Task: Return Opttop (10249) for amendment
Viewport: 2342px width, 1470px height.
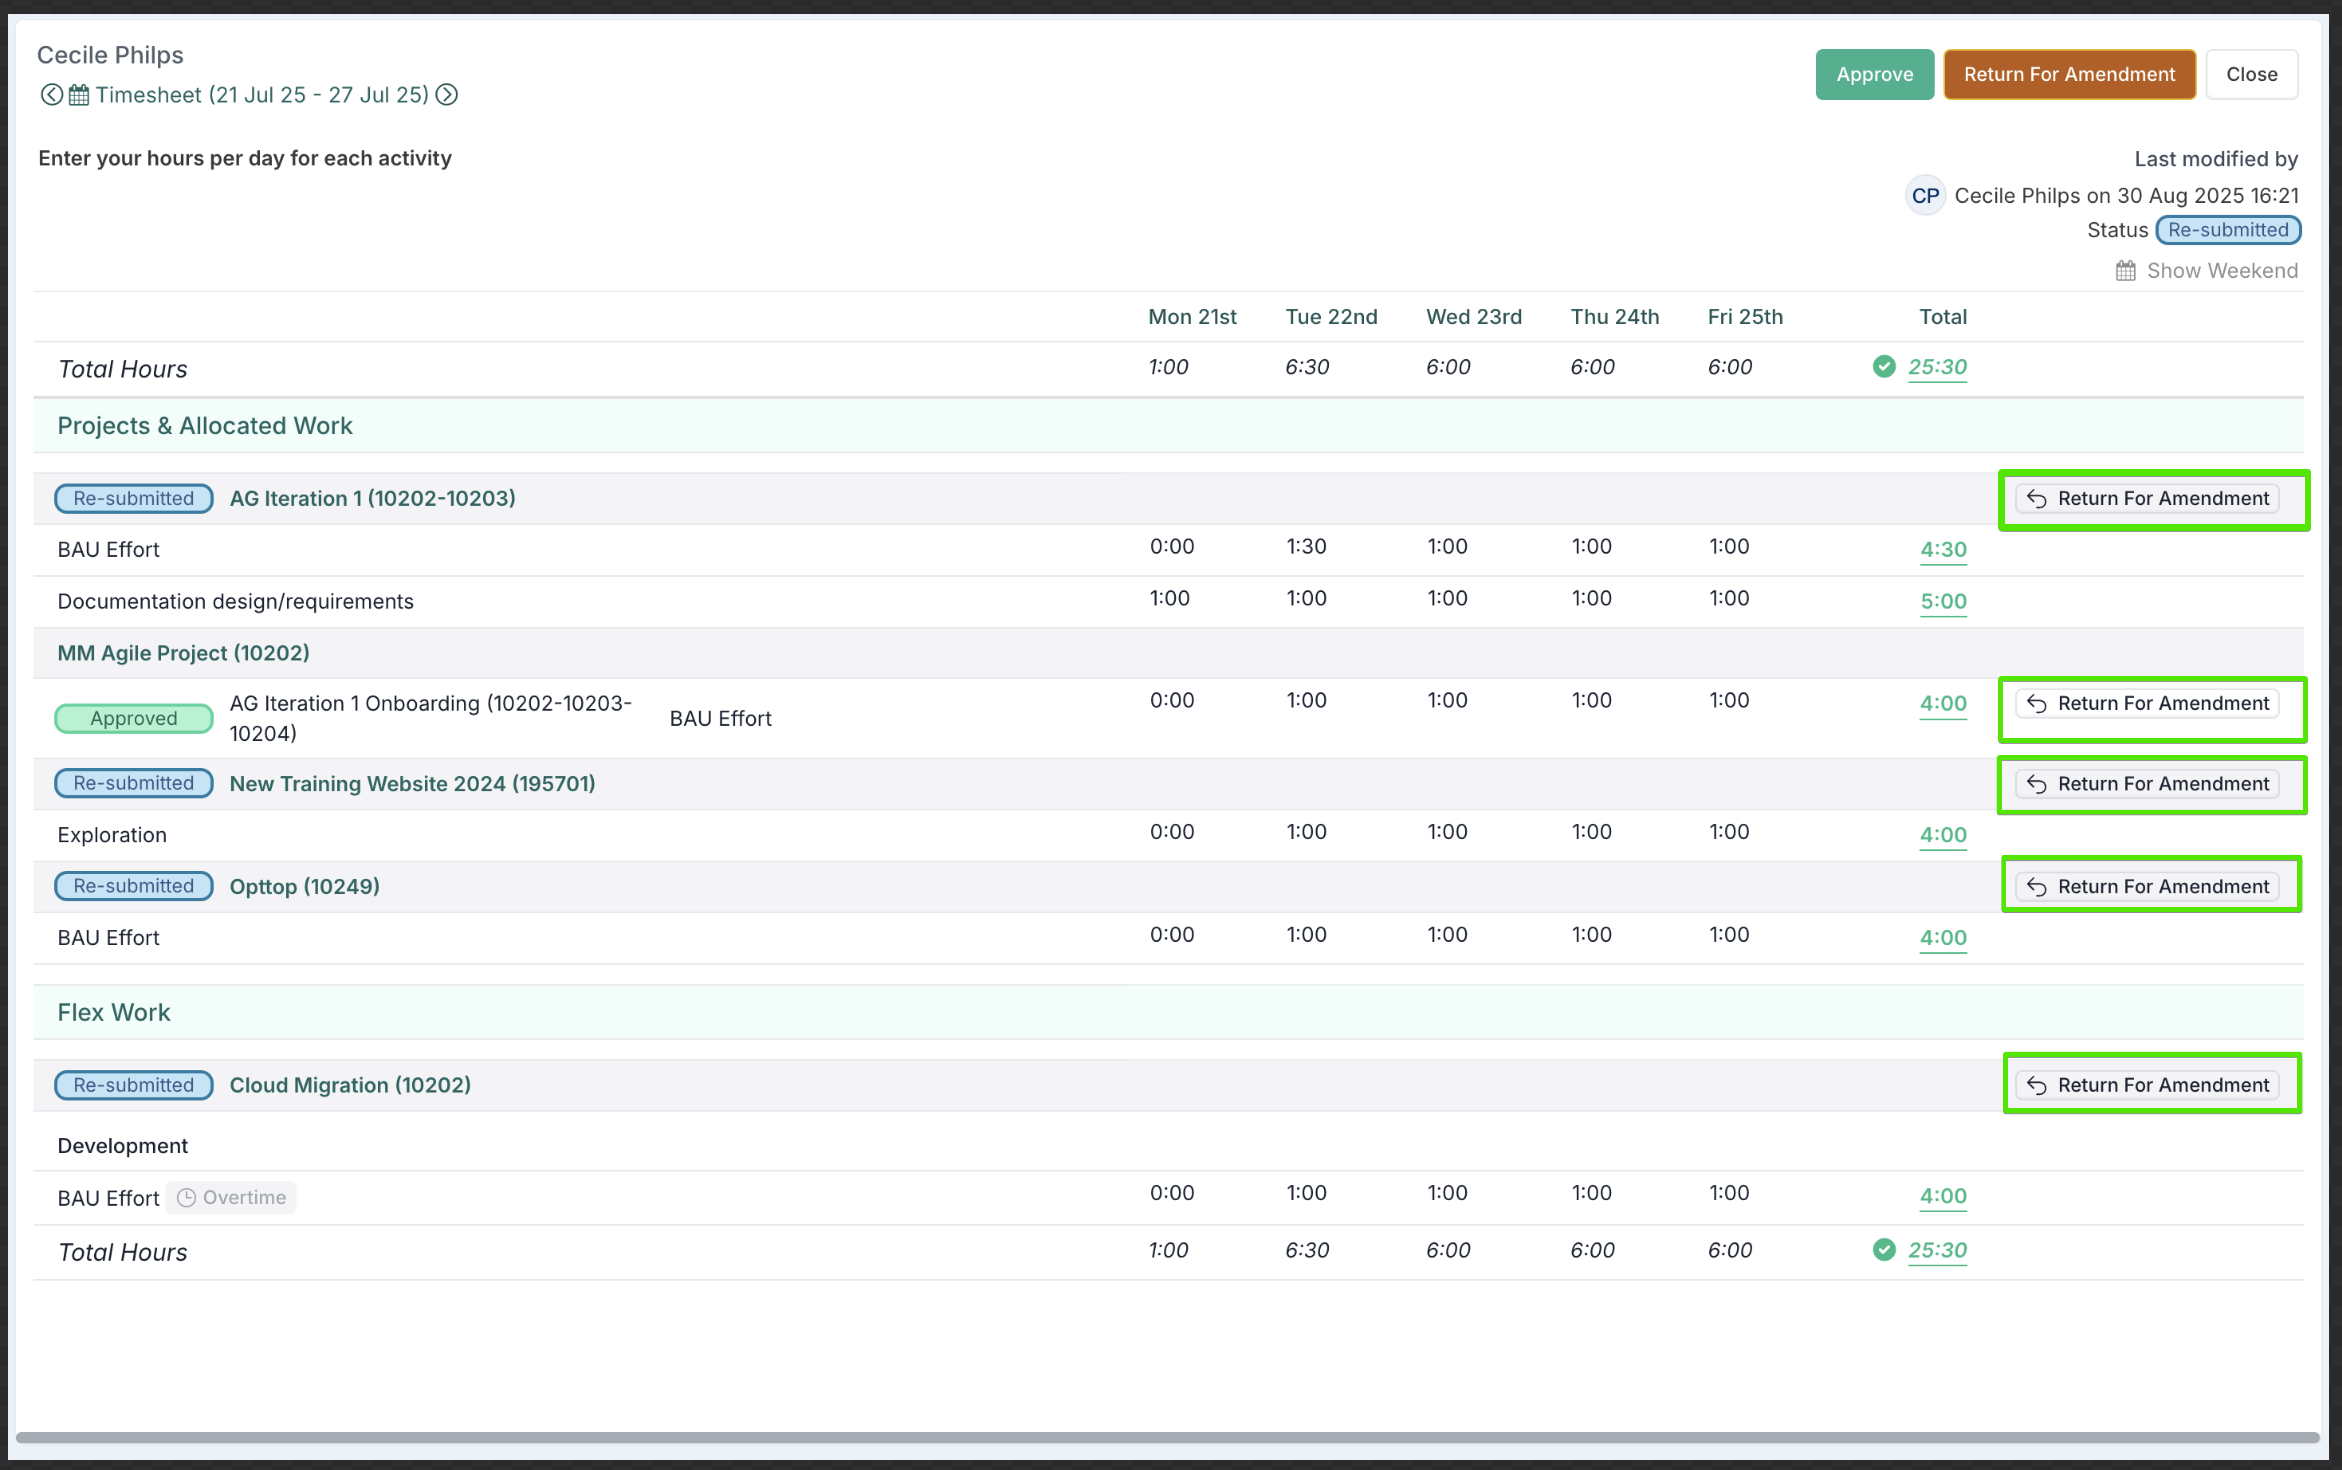Action: tap(2148, 887)
